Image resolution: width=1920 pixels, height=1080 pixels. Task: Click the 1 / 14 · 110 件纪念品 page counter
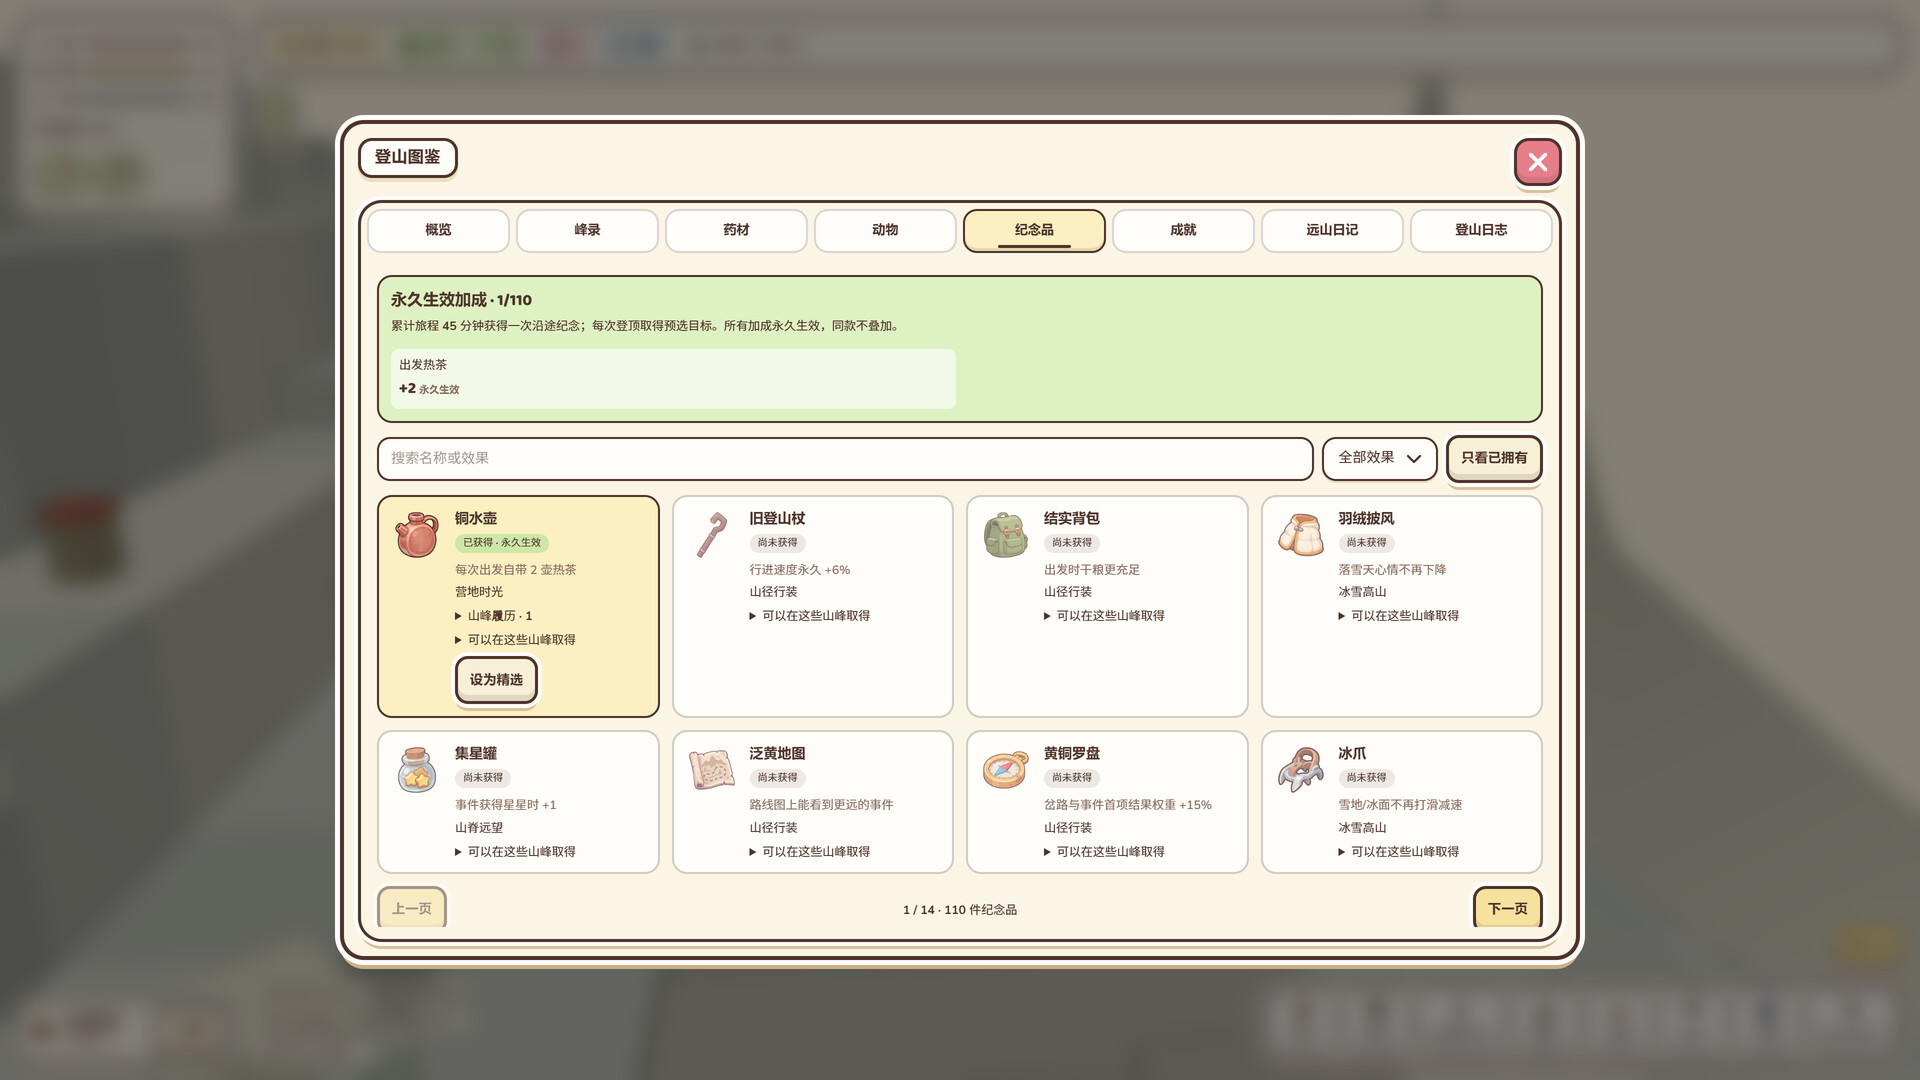coord(960,910)
